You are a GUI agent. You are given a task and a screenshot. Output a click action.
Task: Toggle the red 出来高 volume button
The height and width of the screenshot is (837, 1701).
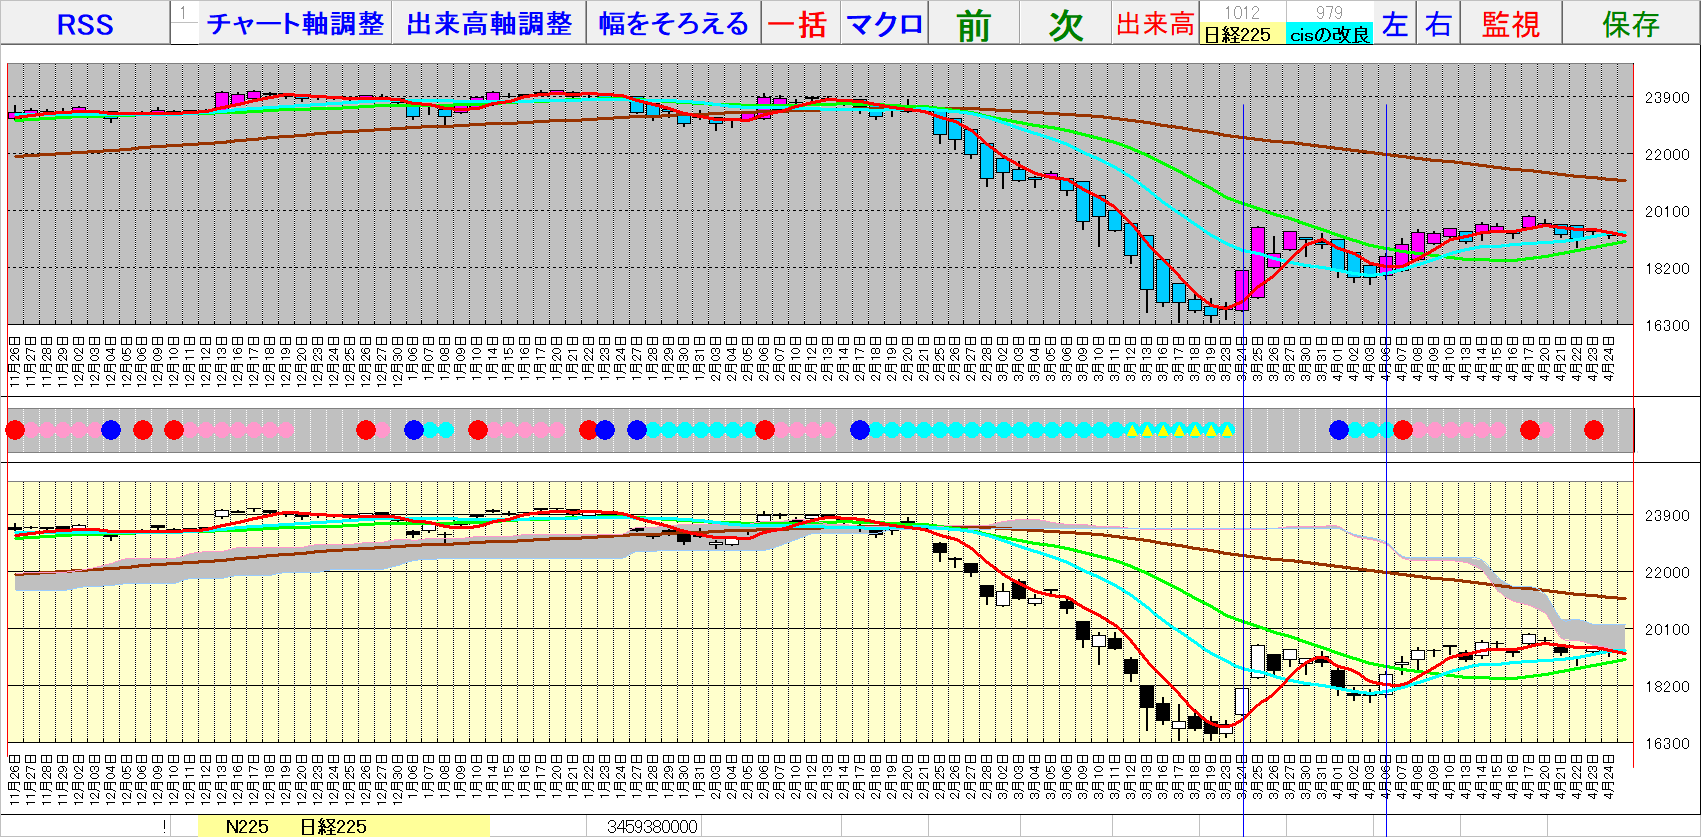pyautogui.click(x=1155, y=24)
